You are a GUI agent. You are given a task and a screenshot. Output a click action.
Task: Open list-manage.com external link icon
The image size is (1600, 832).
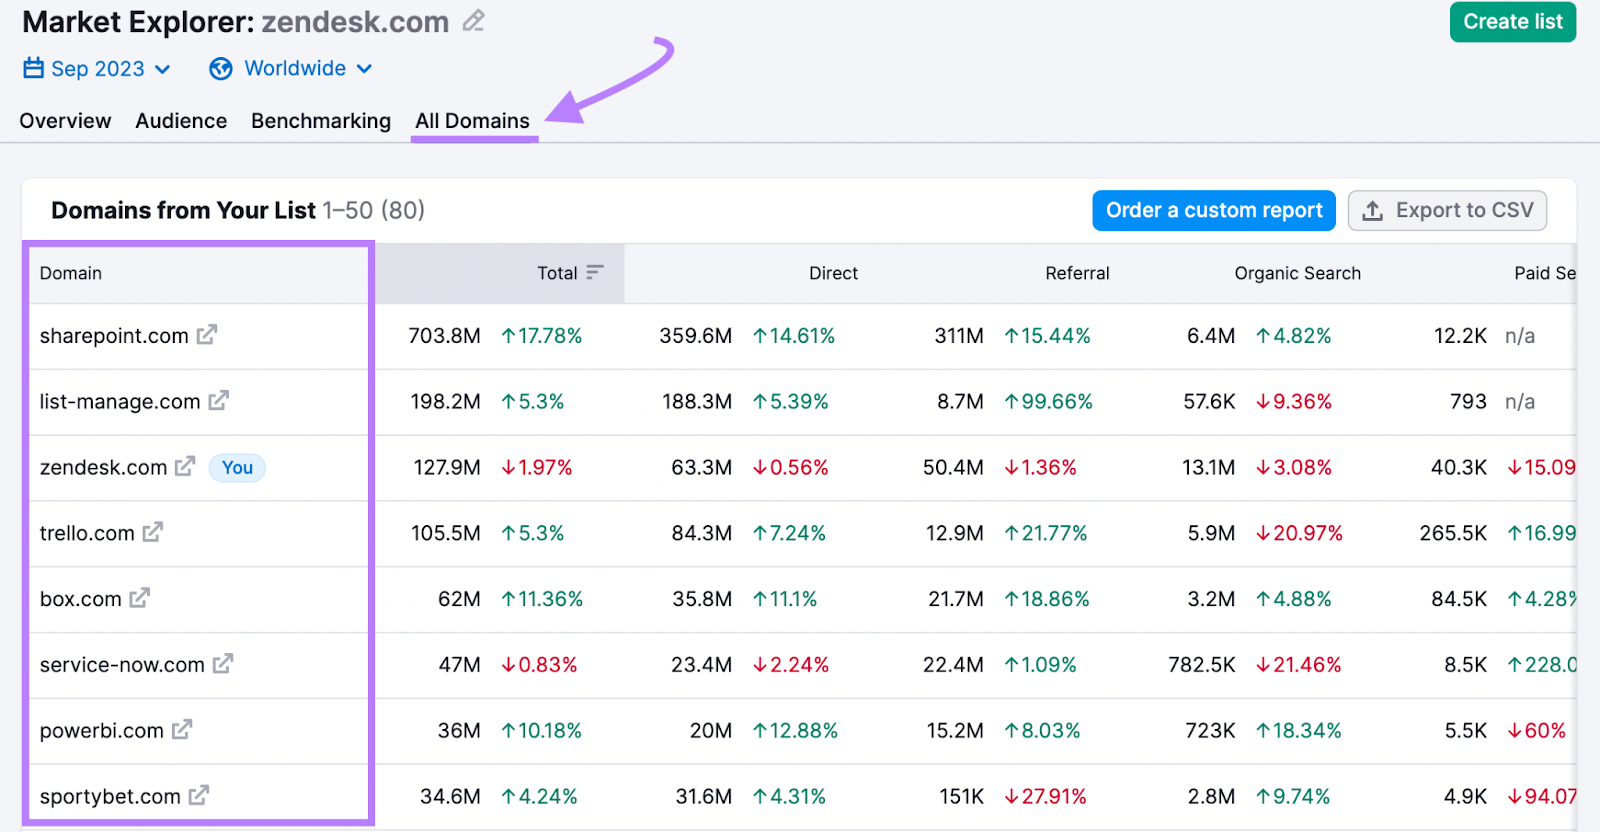point(219,401)
